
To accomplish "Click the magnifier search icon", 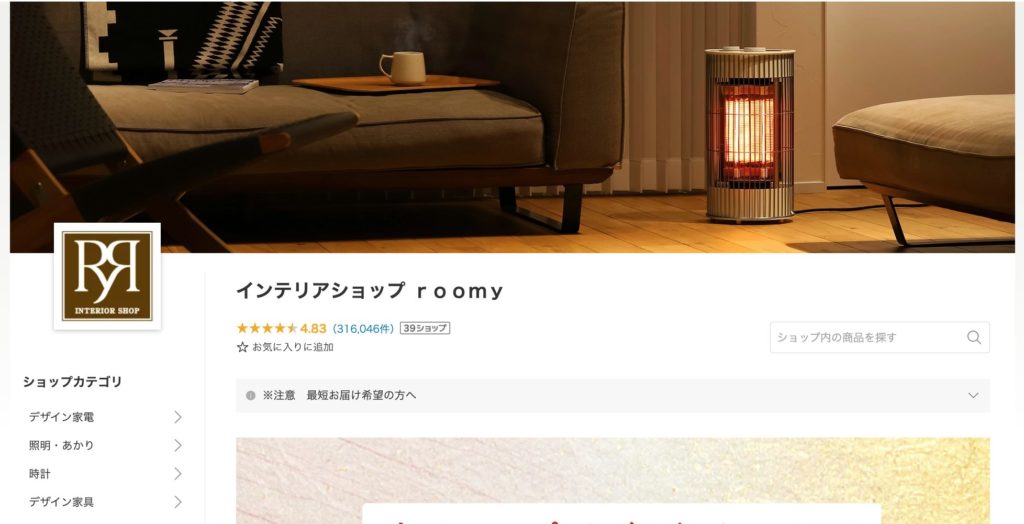I will tap(974, 337).
